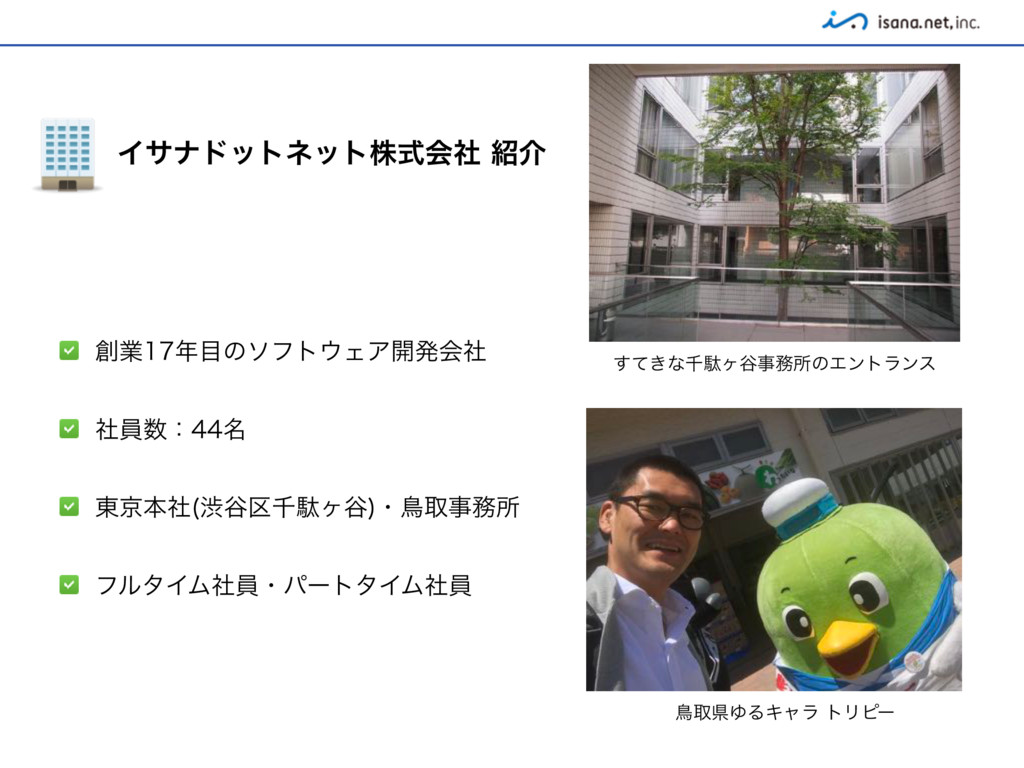The image size is (1024, 768).
Task: Click the checkmark beside フルタイム社員・パートタイム社員
Action: point(69,584)
